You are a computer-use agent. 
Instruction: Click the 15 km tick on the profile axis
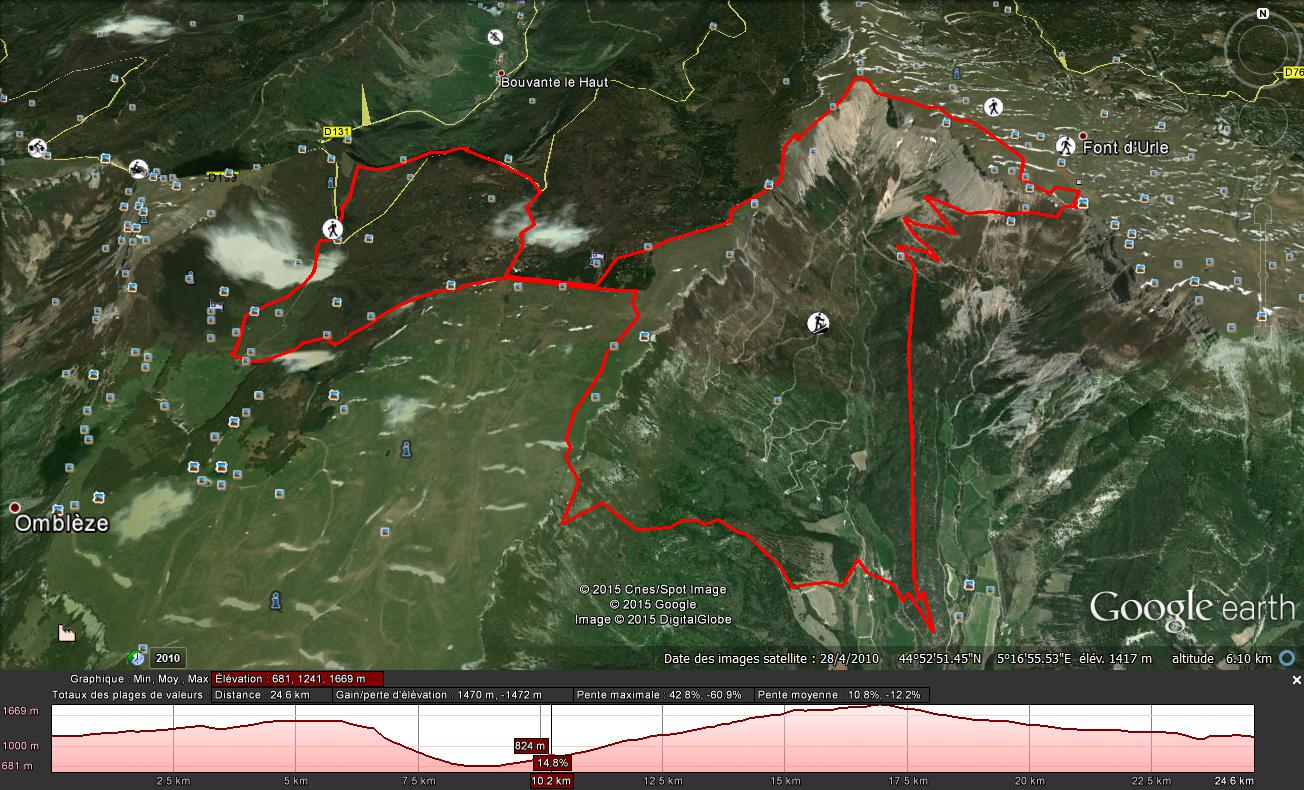click(x=784, y=781)
